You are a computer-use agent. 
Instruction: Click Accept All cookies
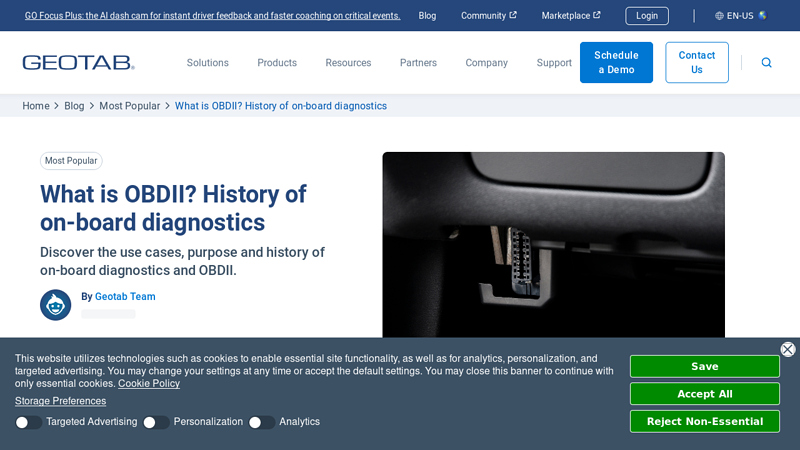pyautogui.click(x=705, y=394)
